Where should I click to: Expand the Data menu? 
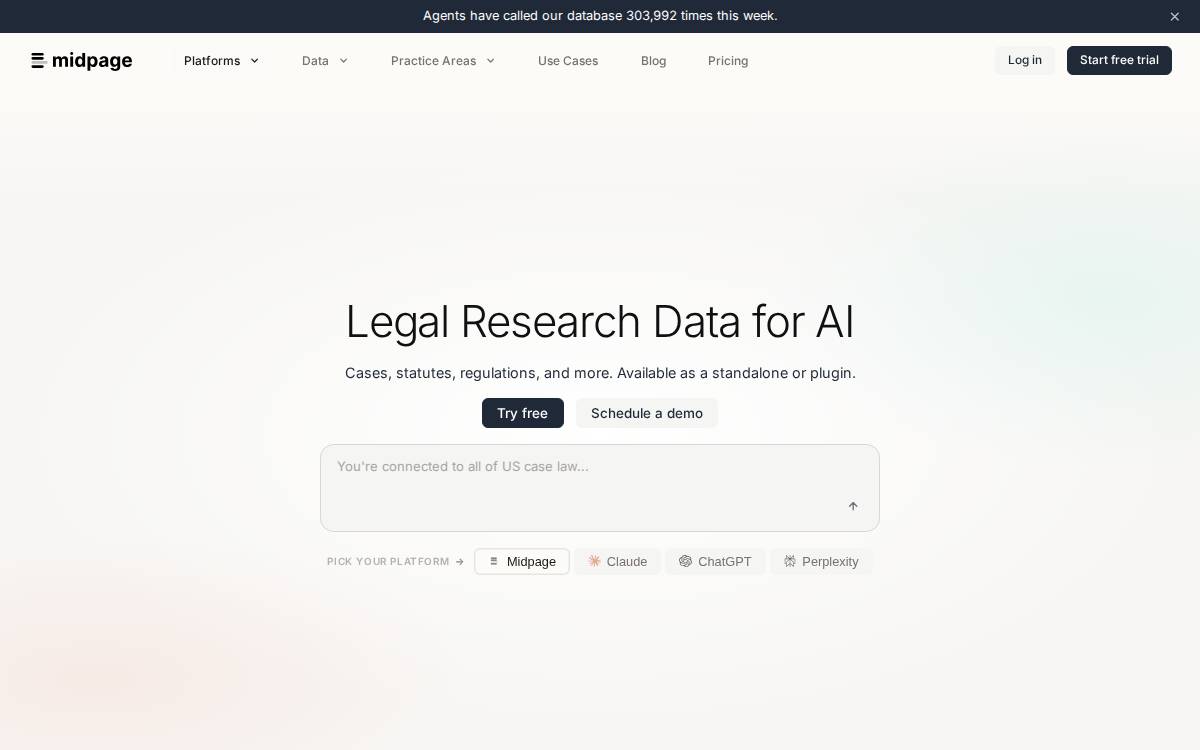(x=325, y=61)
